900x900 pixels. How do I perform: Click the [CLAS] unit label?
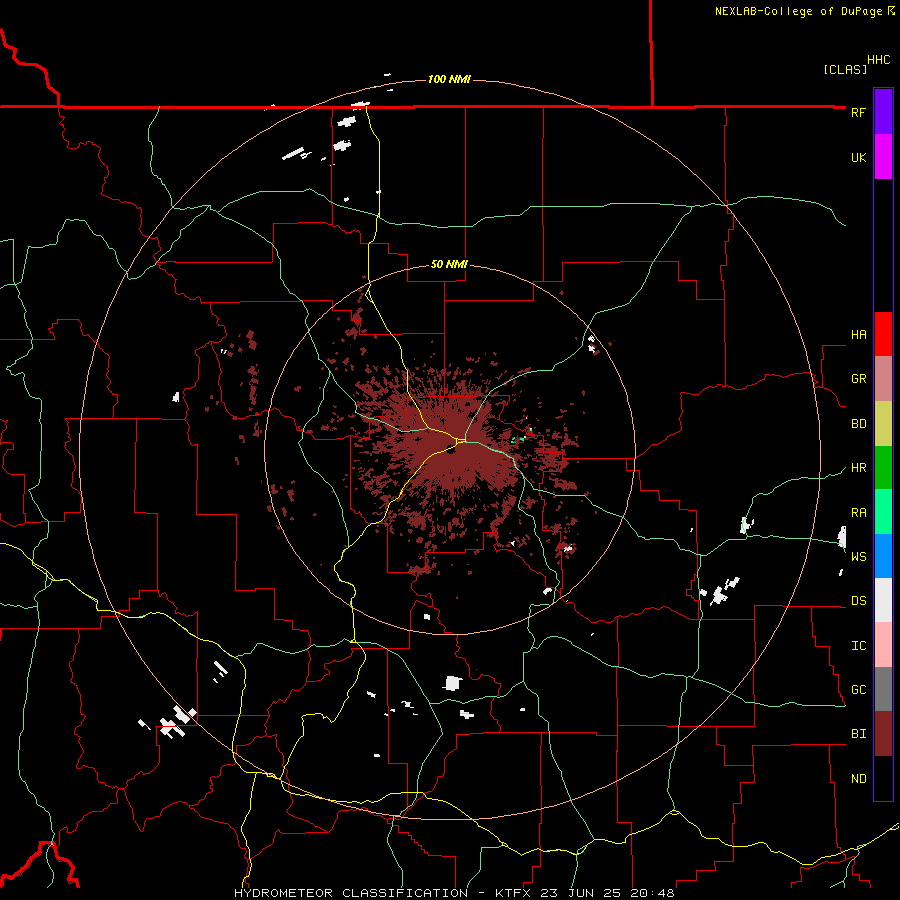[845, 69]
